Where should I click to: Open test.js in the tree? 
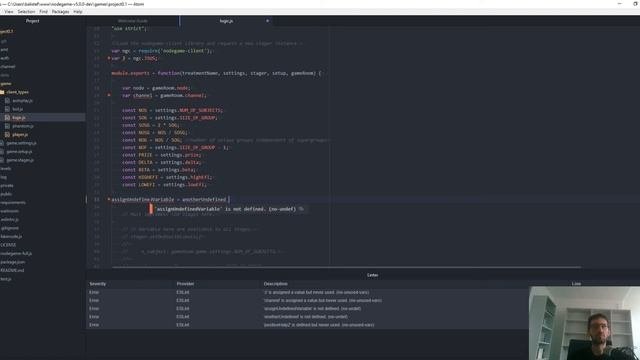[6, 279]
